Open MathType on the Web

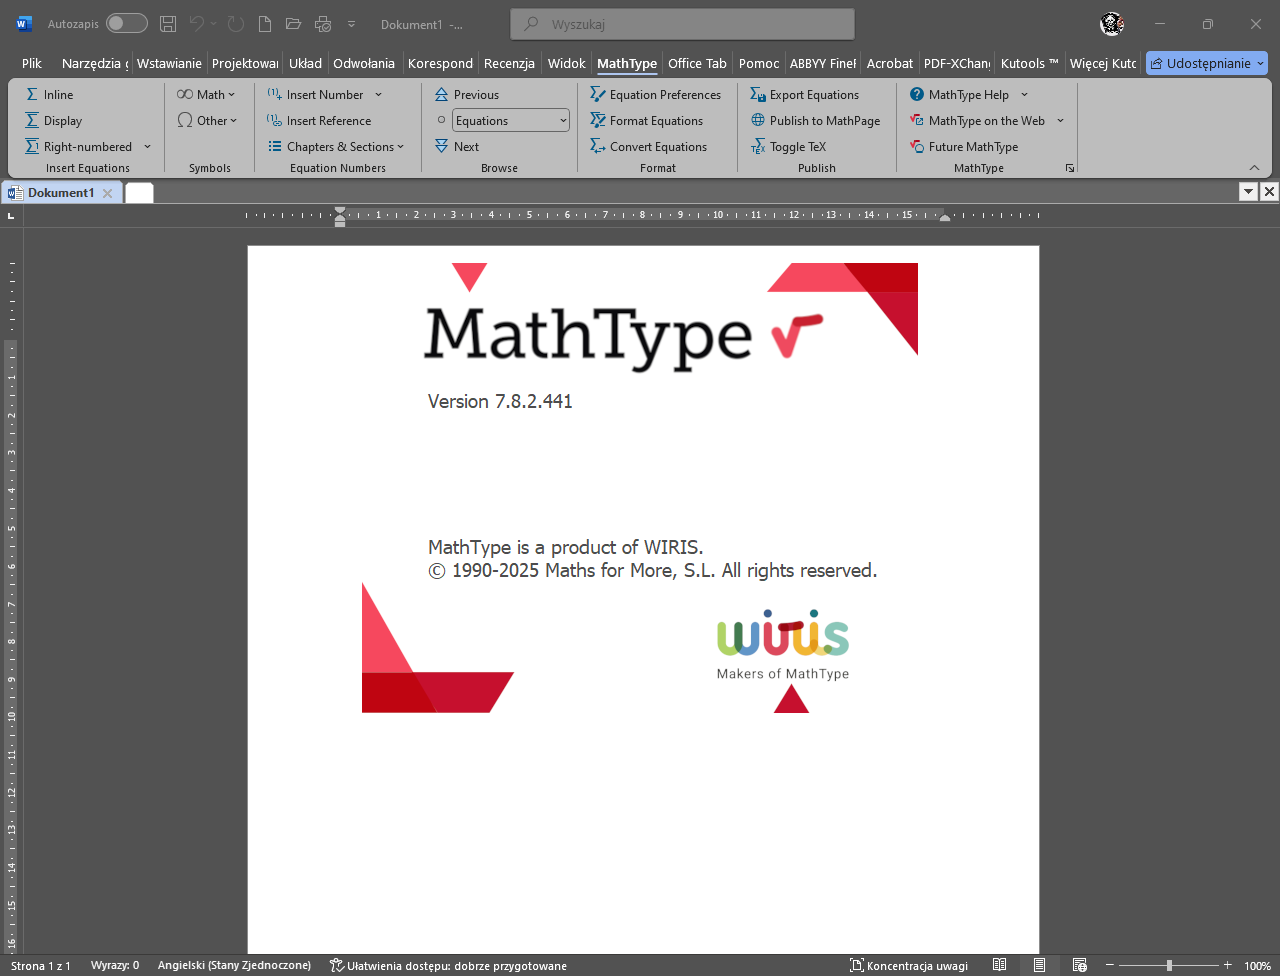point(978,121)
